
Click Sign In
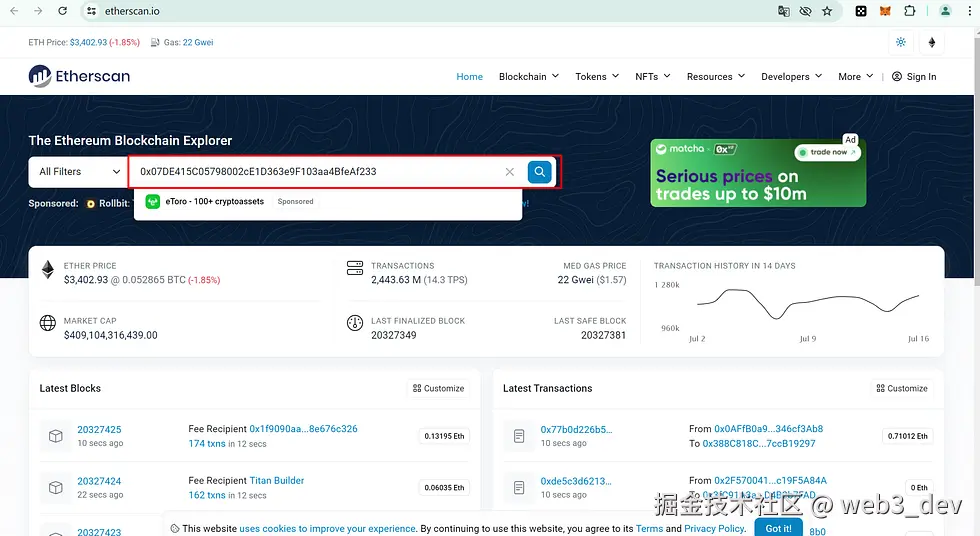point(914,76)
